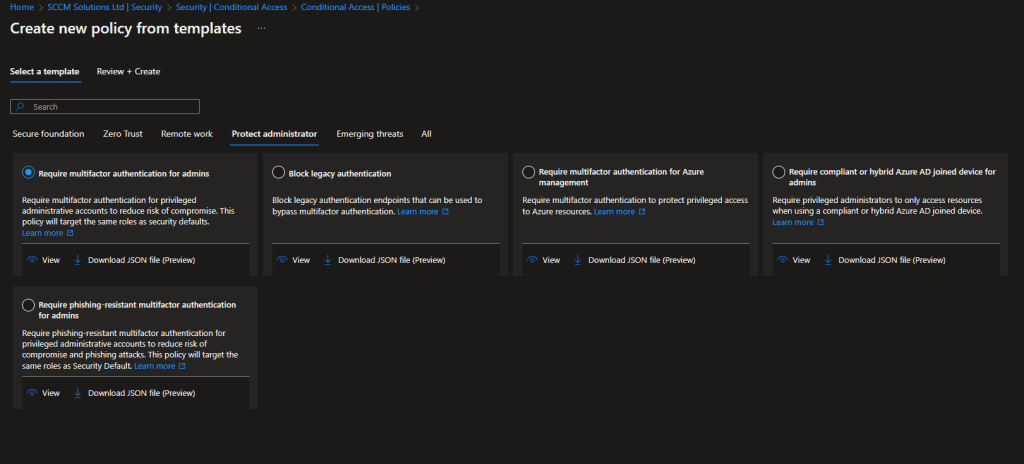1024x464 pixels.
Task: Click download icon on Azure management template card
Action: click(578, 260)
